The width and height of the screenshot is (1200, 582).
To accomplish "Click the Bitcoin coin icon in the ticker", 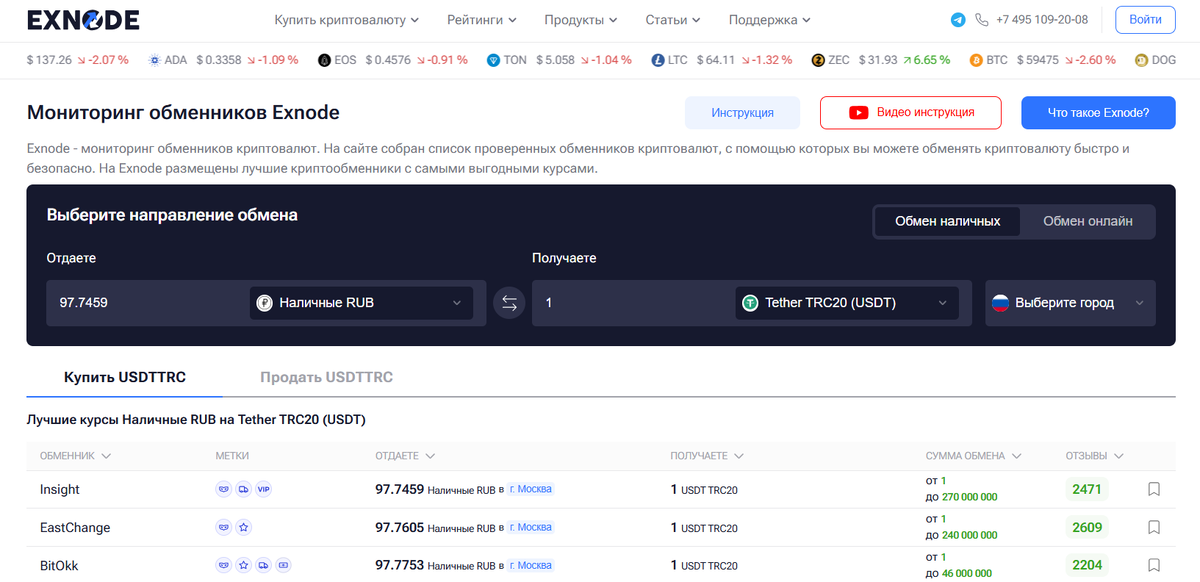I will coord(977,59).
